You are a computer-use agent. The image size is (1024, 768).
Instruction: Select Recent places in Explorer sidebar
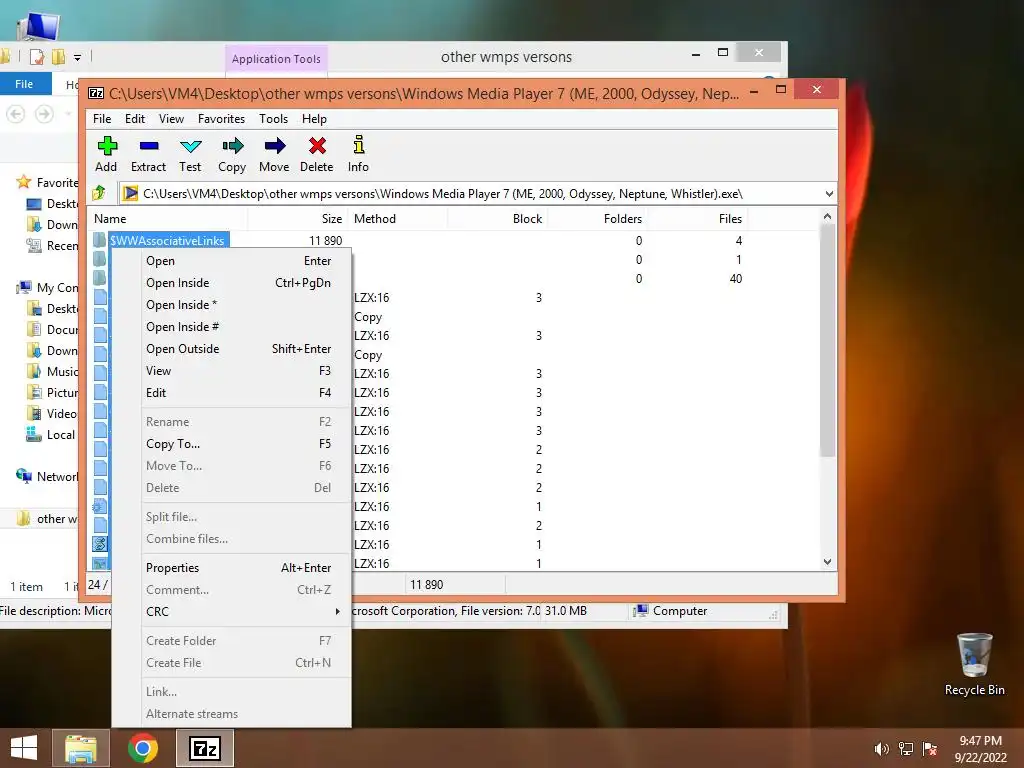click(x=52, y=246)
